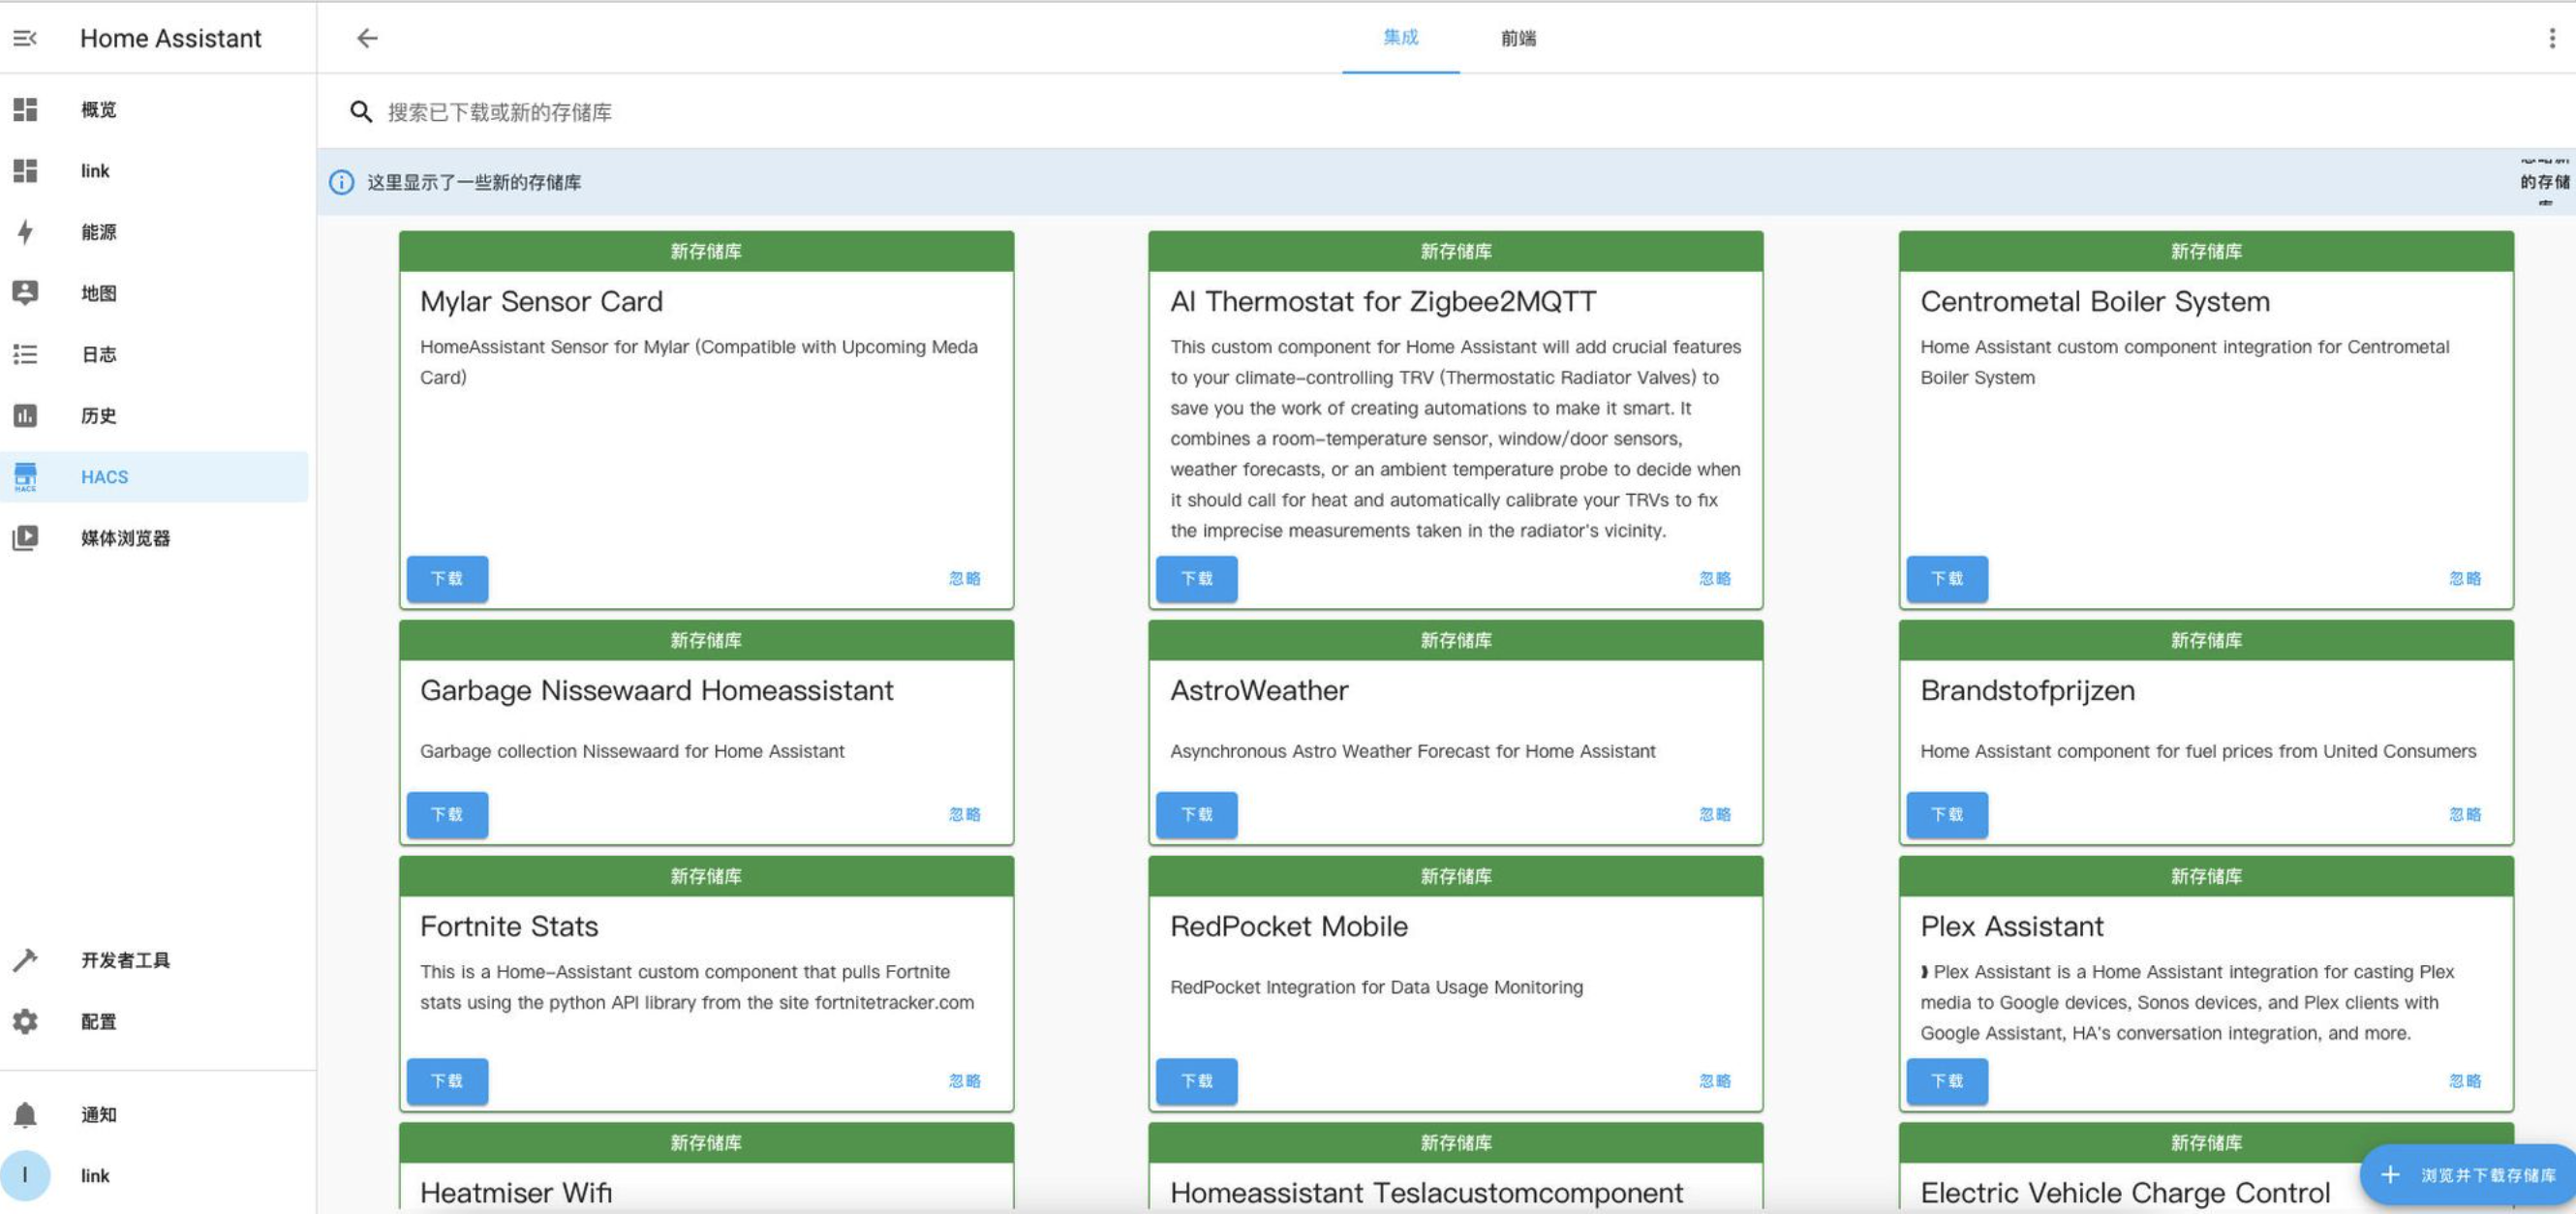This screenshot has width=2576, height=1214.
Task: Open the Heatmiser Wifi card title
Action: click(x=516, y=1192)
